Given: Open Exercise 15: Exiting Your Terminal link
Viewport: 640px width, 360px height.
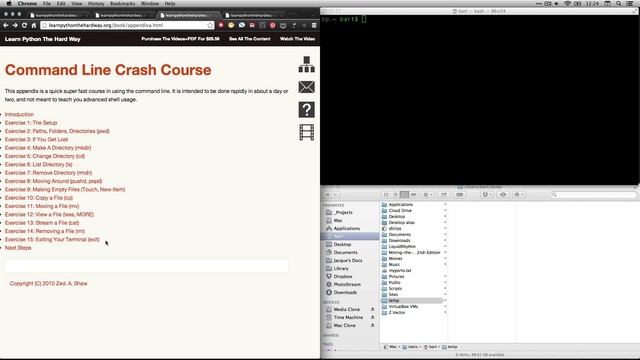Looking at the screenshot, I should click(x=52, y=239).
